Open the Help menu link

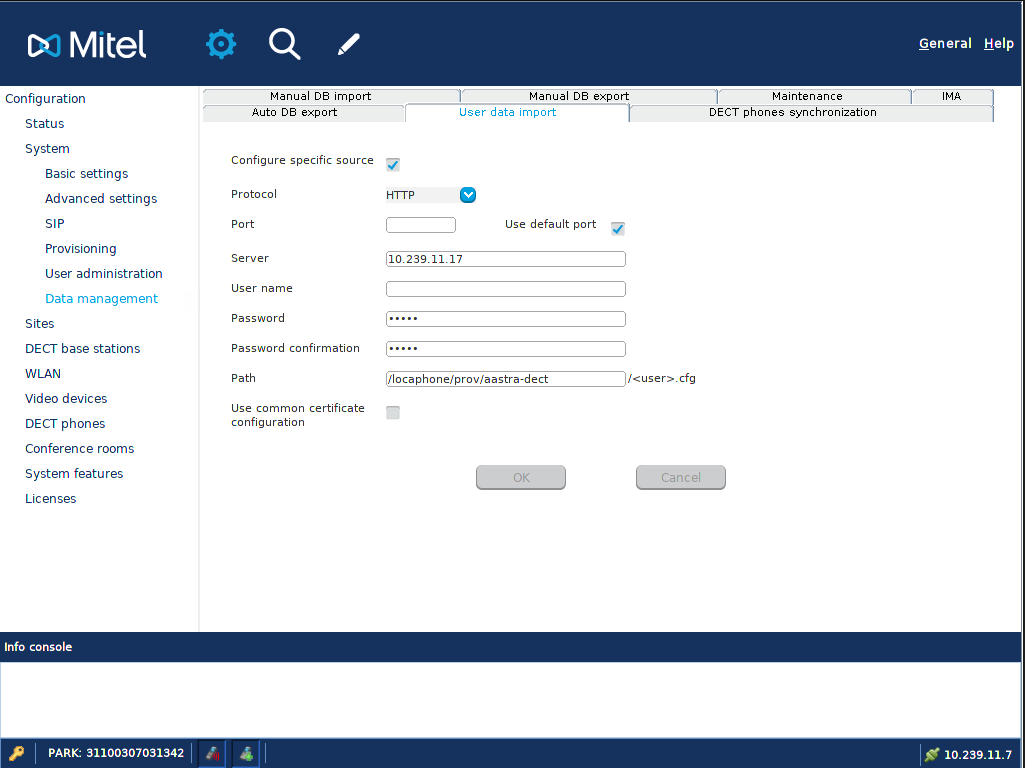pyautogui.click(x=998, y=44)
